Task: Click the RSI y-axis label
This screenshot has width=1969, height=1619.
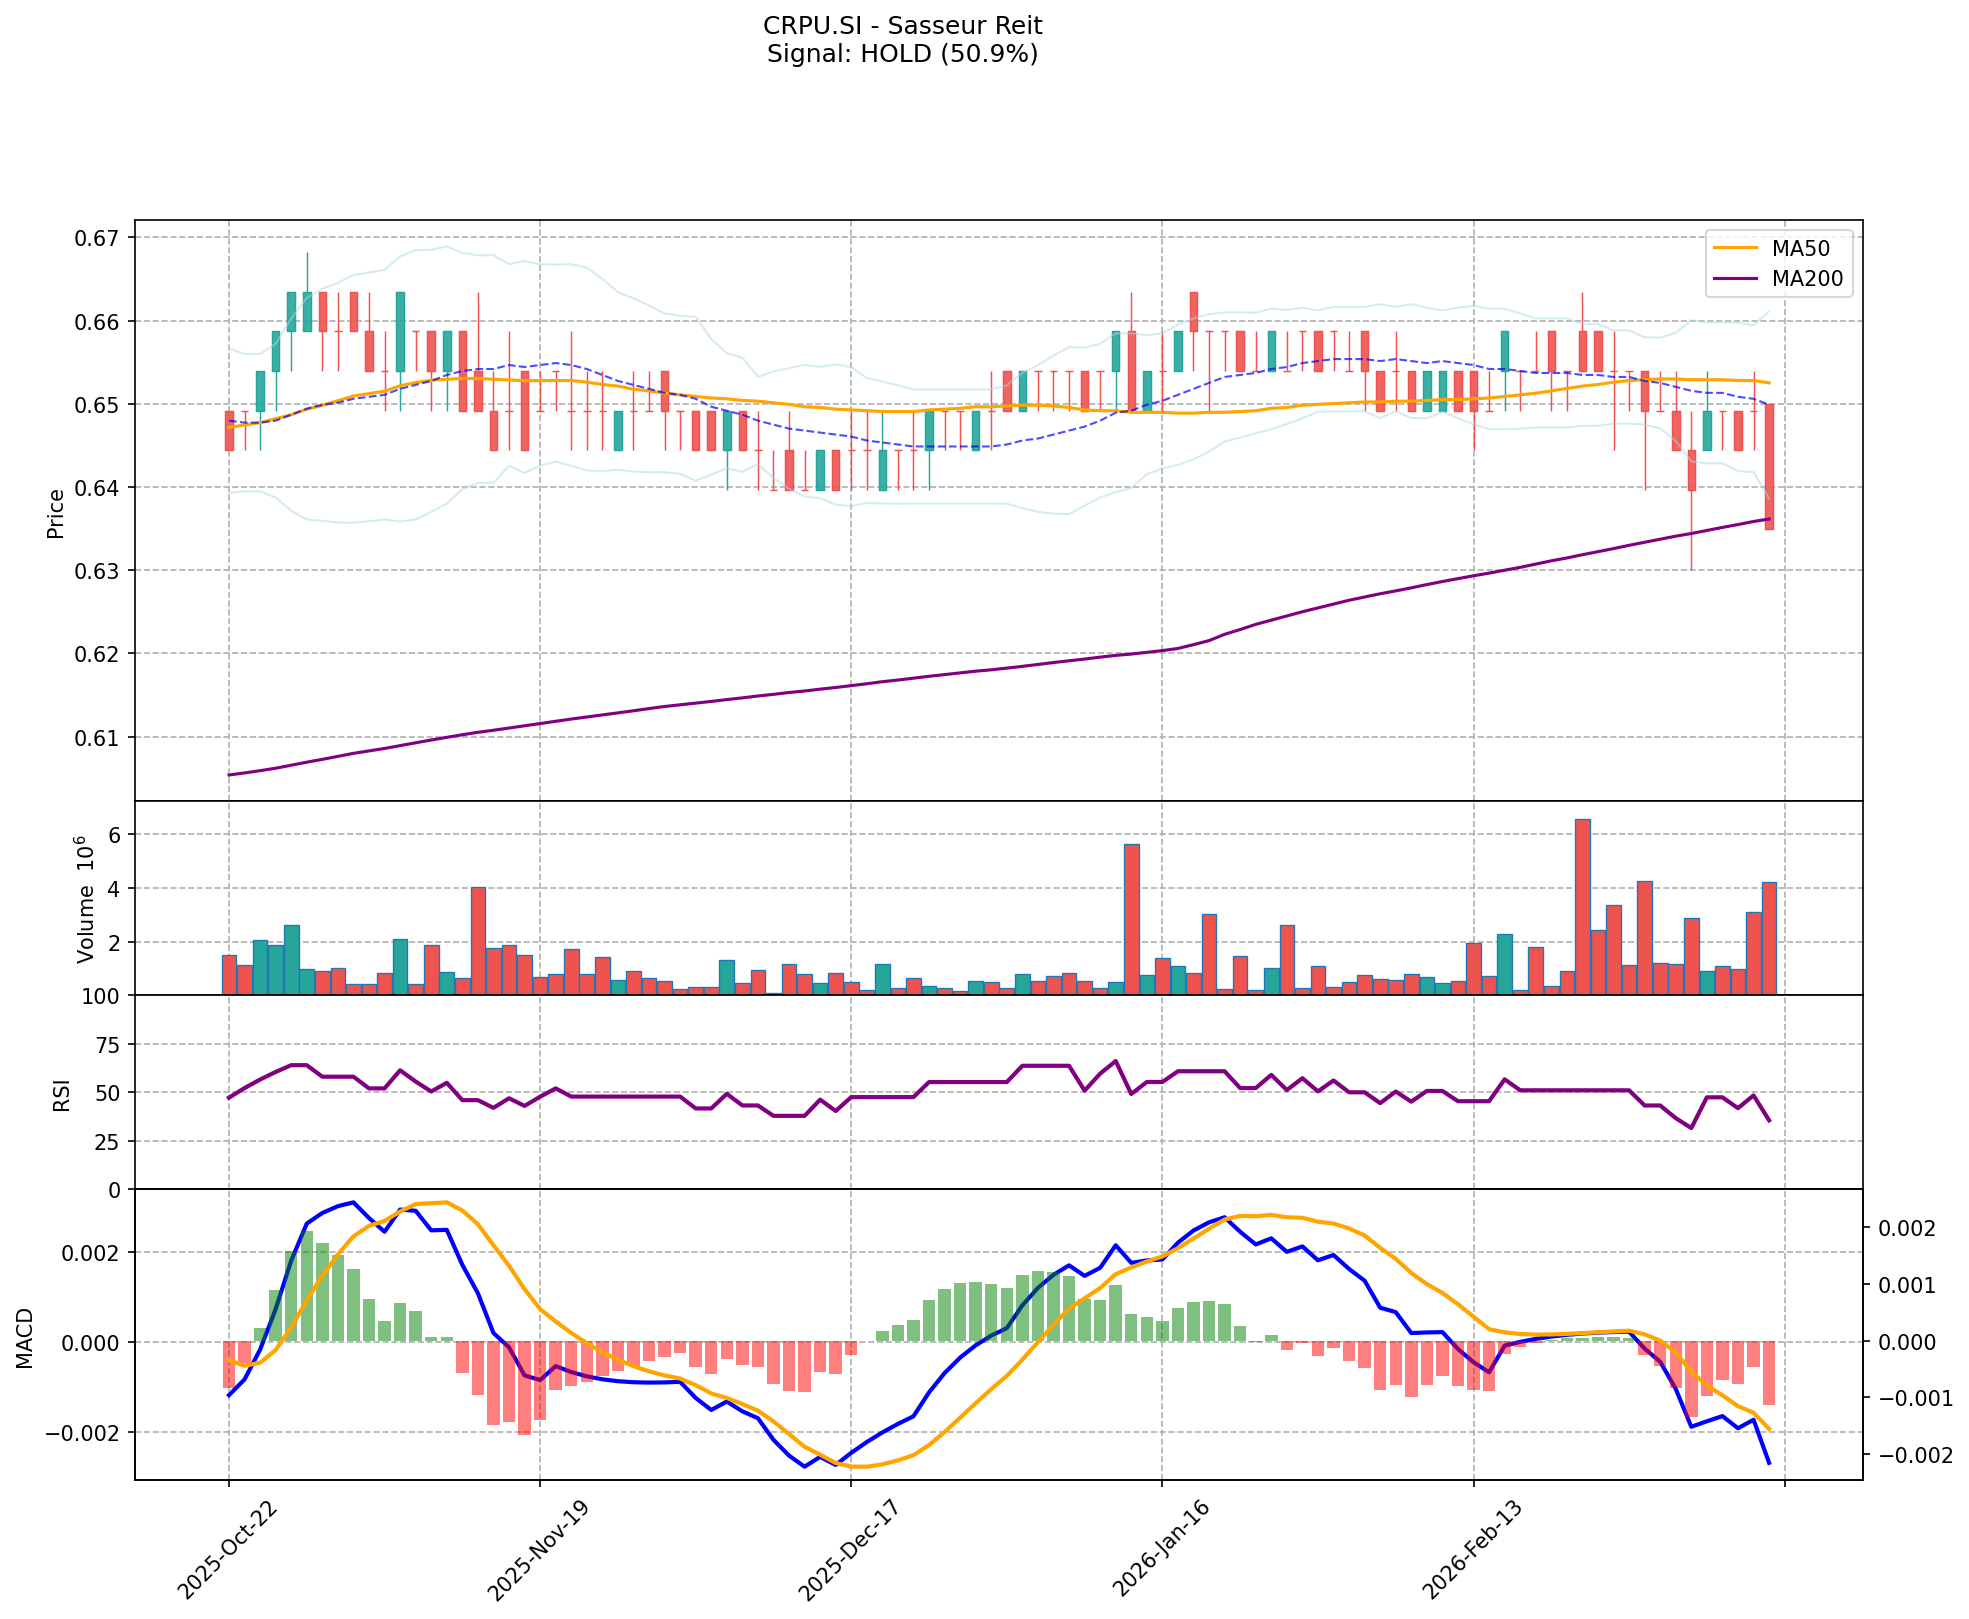Action: (x=62, y=1094)
